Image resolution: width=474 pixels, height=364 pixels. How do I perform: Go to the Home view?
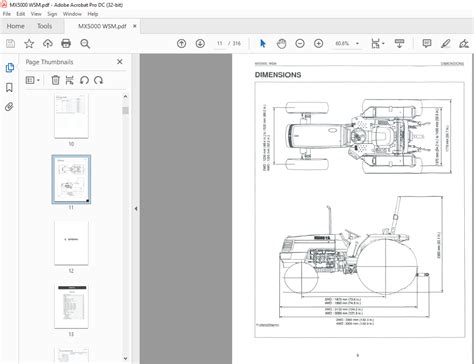pos(15,26)
